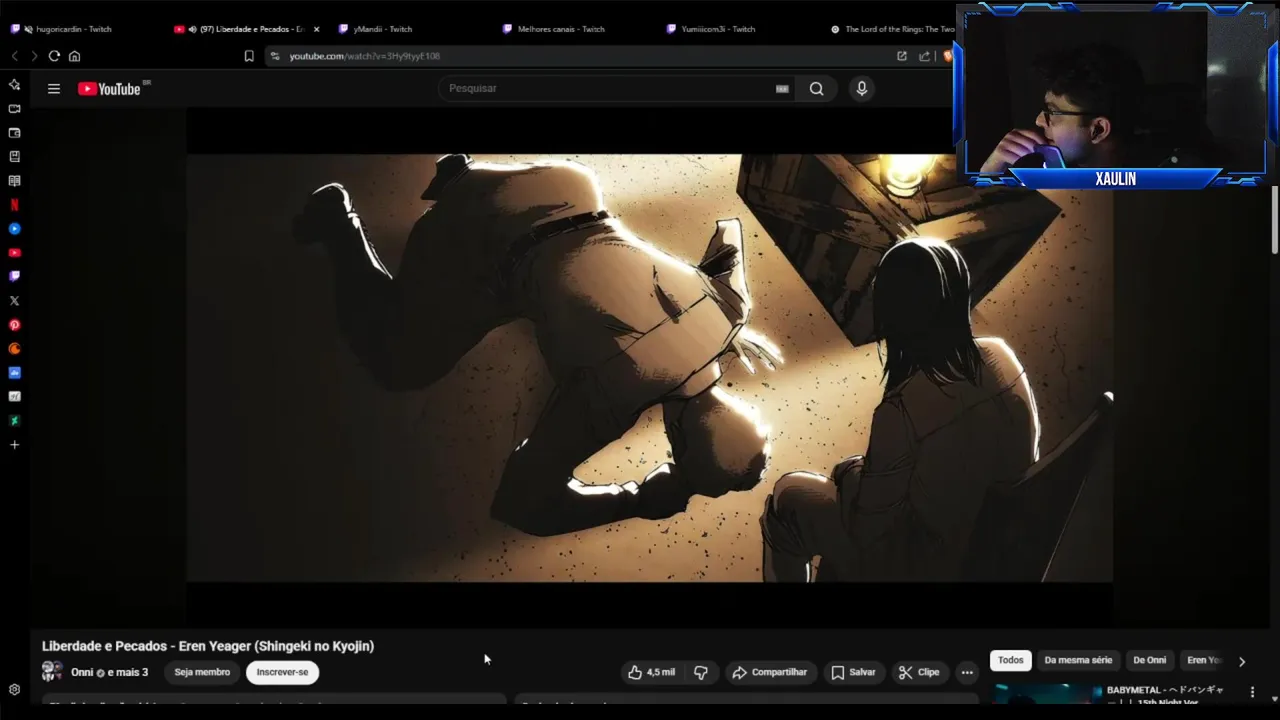Switch to the yMandii Twitch tab
Viewport: 1280px width, 720px height.
point(383,29)
